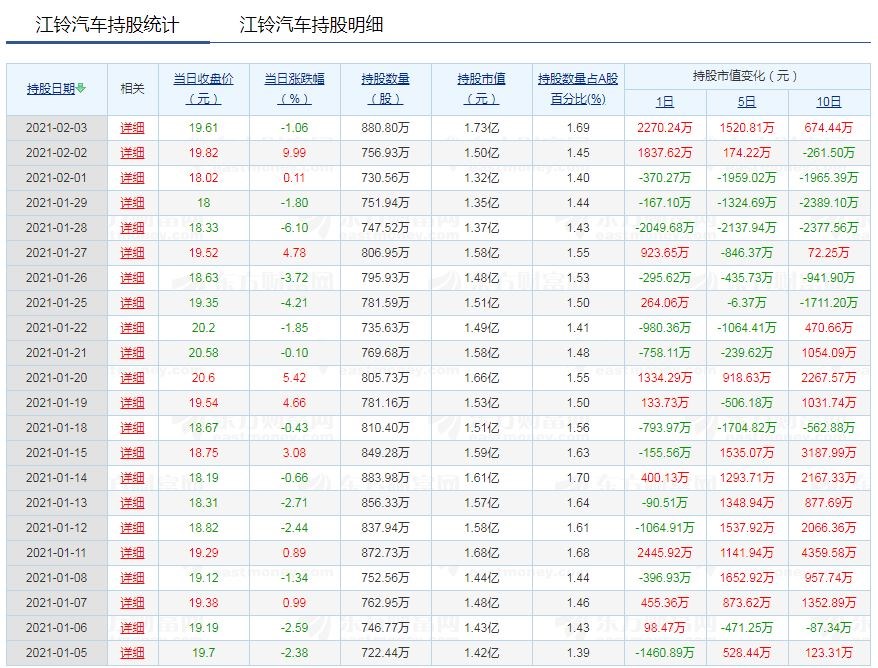The height and width of the screenshot is (668, 878).
Task: Click 10-day change 123.31万
Action: (x=829, y=653)
